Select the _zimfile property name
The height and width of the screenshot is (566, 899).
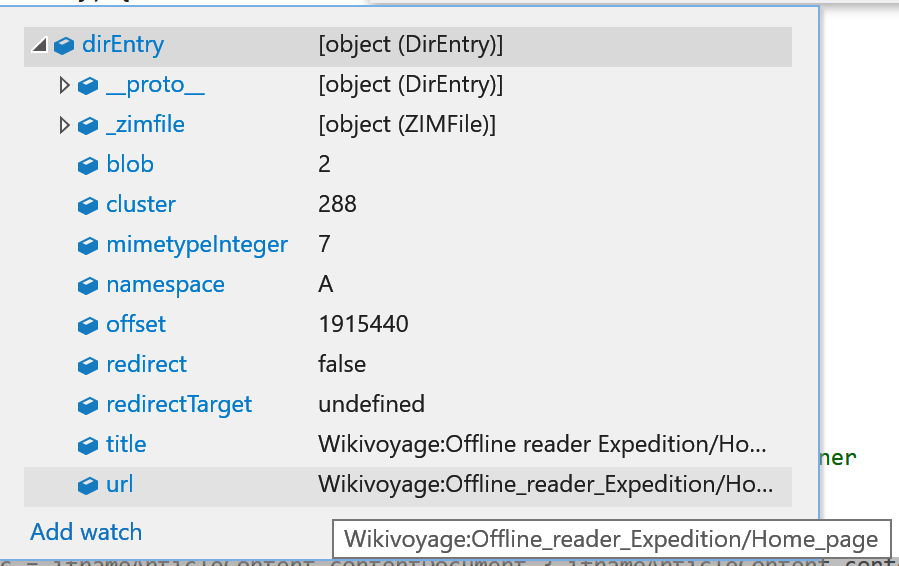pyautogui.click(x=145, y=124)
